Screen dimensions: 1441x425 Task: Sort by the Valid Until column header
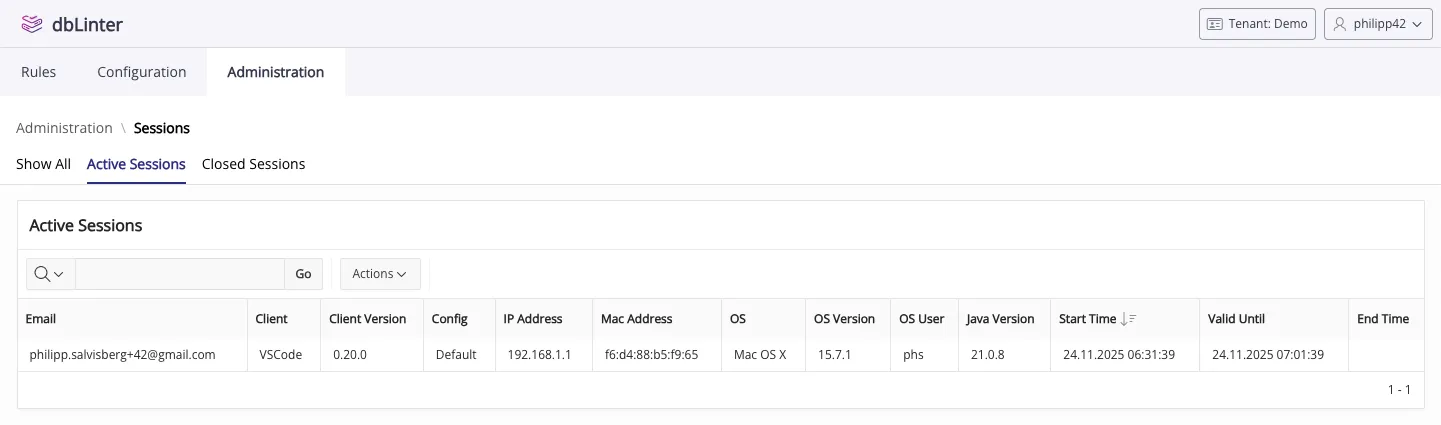(x=1236, y=319)
